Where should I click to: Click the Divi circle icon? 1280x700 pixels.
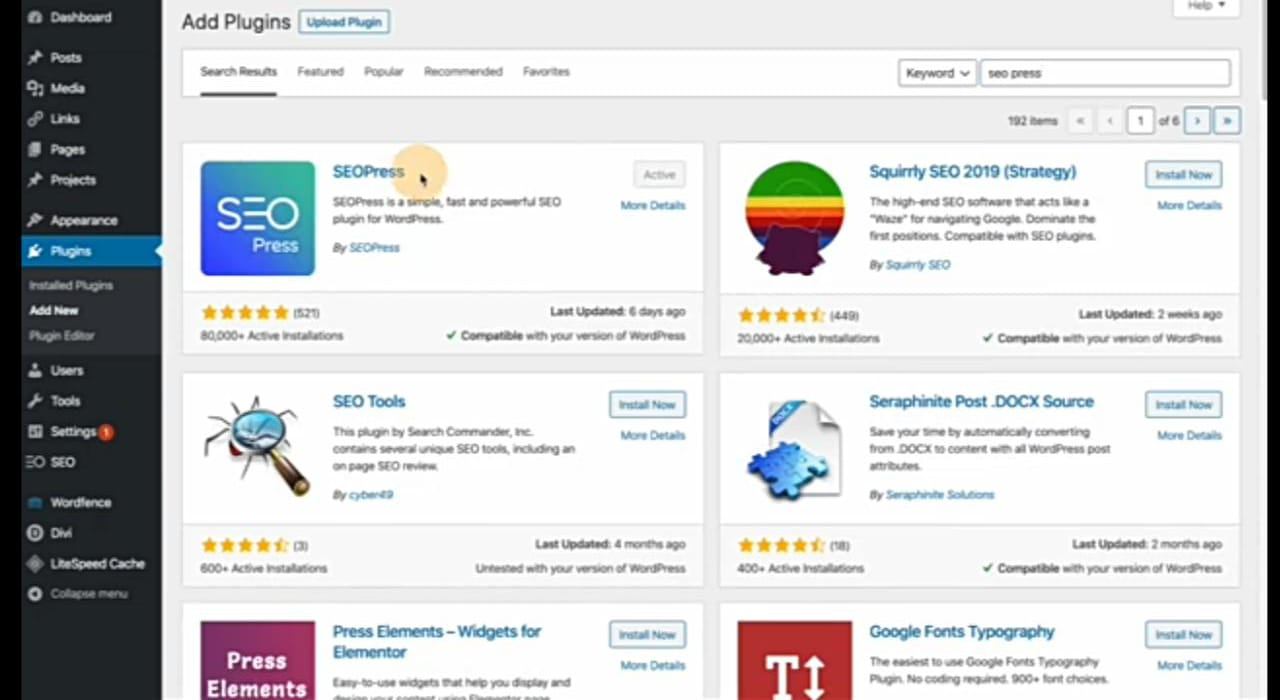[35, 533]
